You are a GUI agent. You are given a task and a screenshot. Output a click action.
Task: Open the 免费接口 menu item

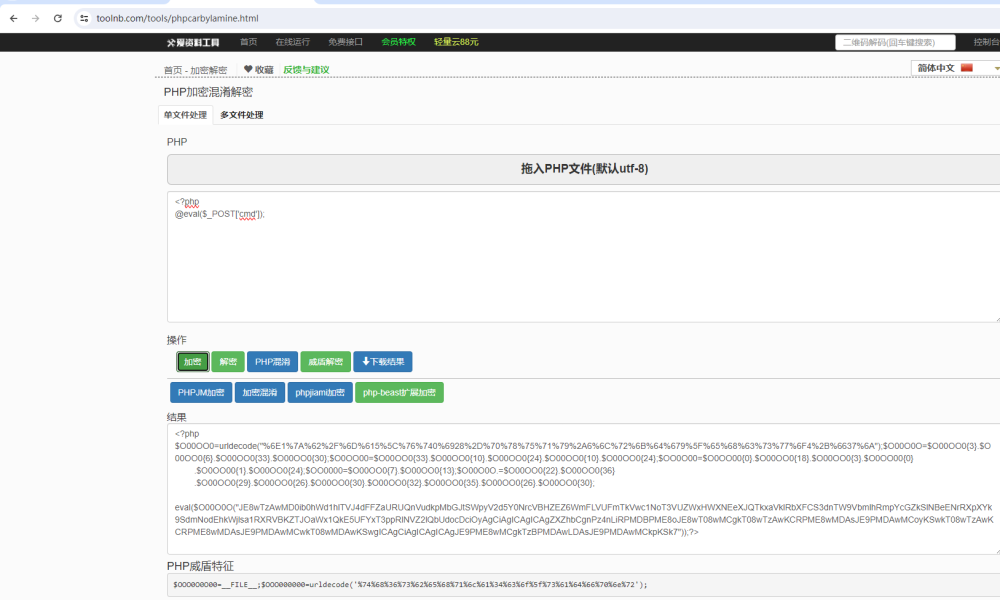(346, 42)
